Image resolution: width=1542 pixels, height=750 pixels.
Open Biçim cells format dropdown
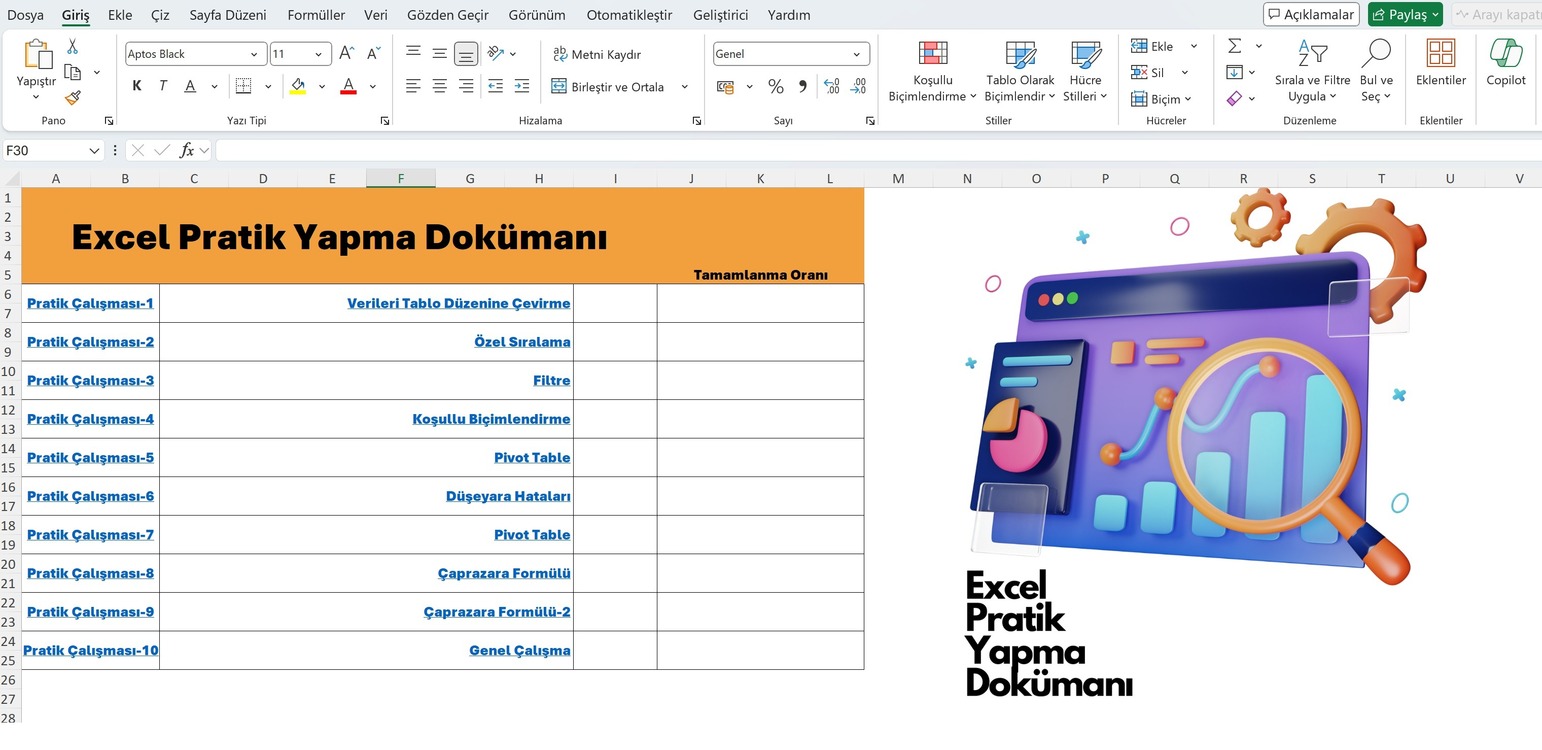point(1162,99)
